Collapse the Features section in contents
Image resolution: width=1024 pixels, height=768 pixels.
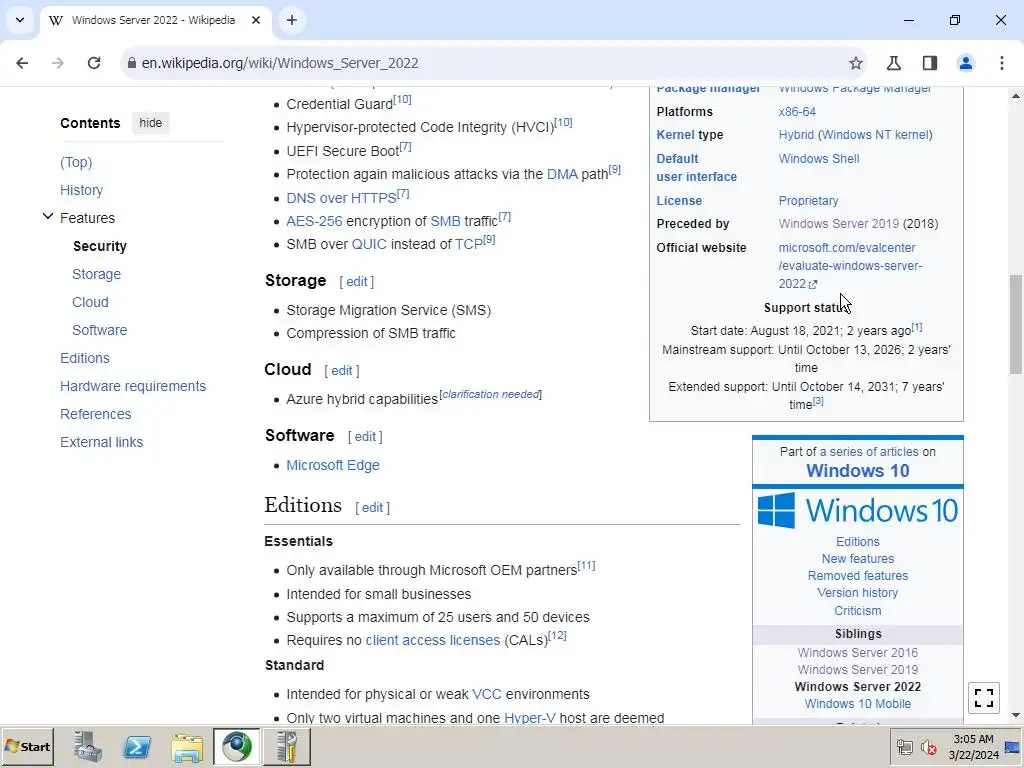(x=48, y=216)
